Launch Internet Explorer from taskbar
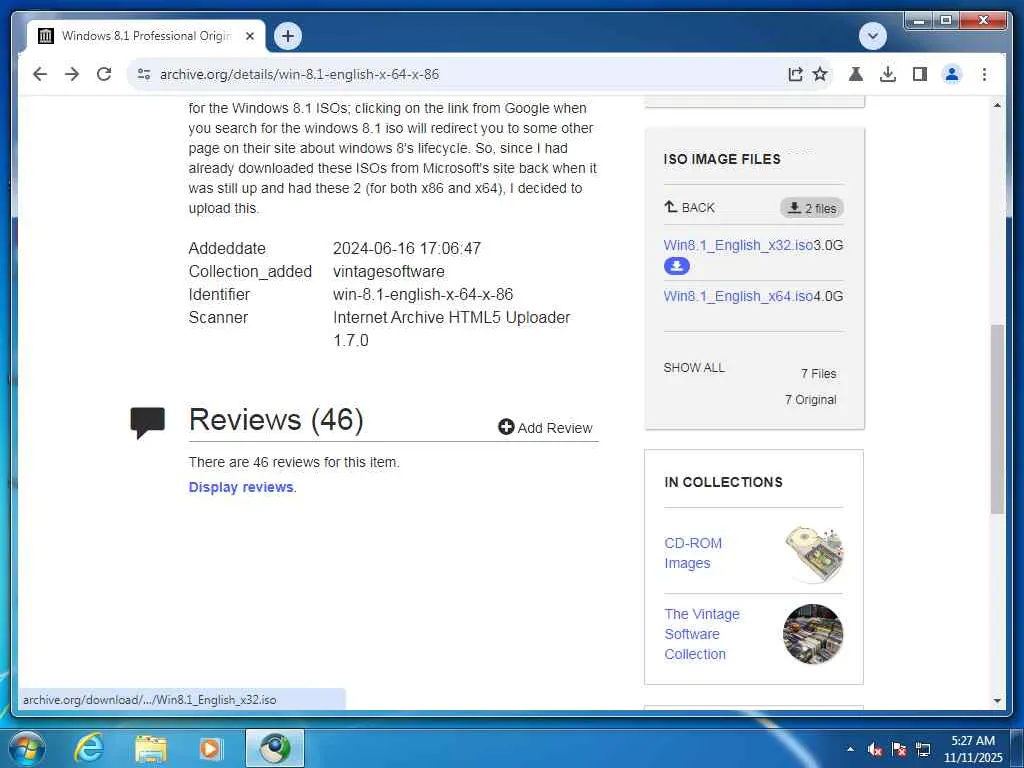 (89, 748)
